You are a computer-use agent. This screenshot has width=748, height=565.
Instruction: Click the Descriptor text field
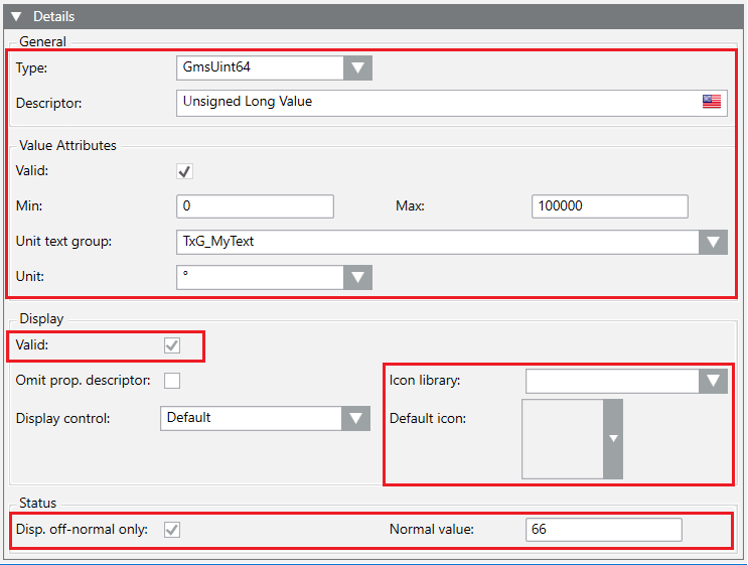(x=435, y=102)
